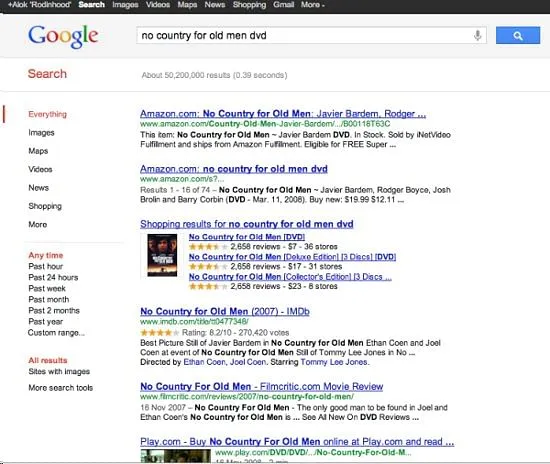This screenshot has height=464, width=550.
Task: Filter results by Images in sidebar
Action: pos(41,133)
